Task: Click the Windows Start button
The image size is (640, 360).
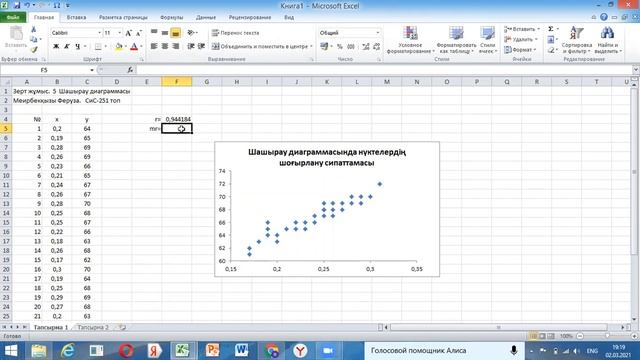Action: (10, 351)
